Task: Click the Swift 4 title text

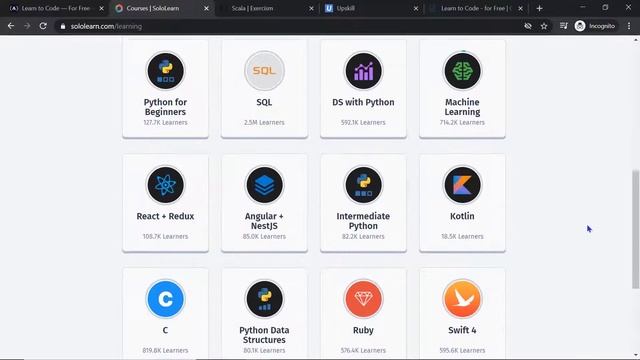Action: click(x=462, y=330)
